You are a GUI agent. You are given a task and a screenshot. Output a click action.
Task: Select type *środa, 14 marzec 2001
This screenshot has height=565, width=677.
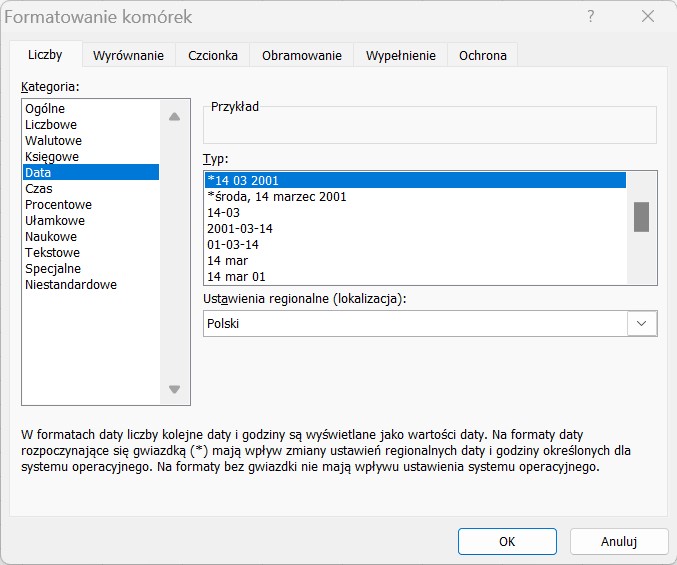[x=415, y=197]
